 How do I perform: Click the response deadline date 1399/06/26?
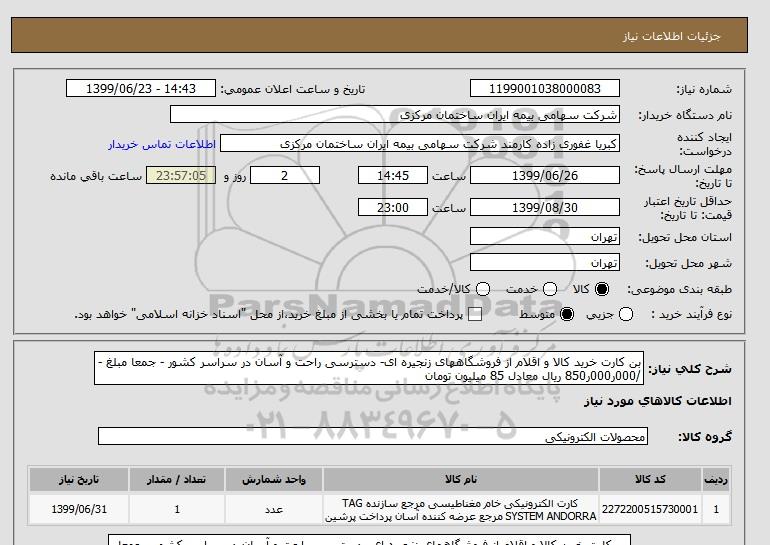(545, 175)
